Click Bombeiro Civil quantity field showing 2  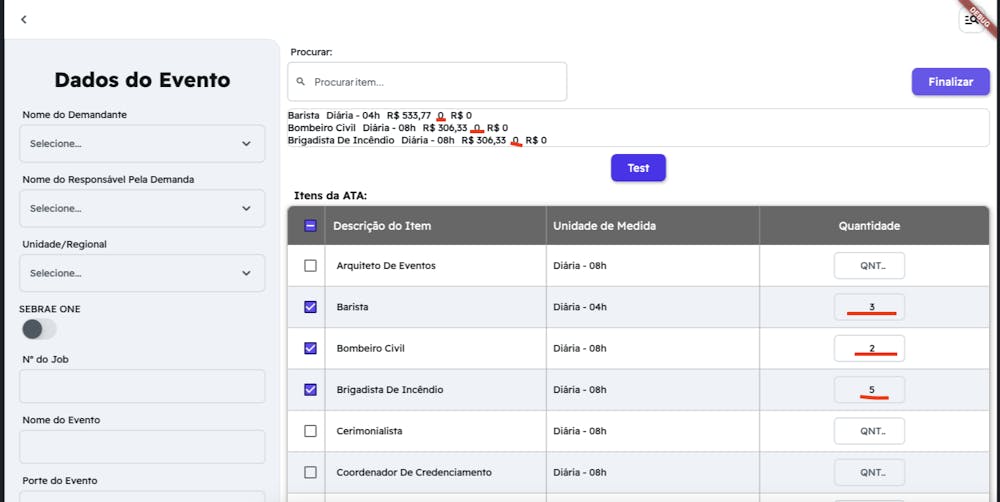[x=869, y=348]
